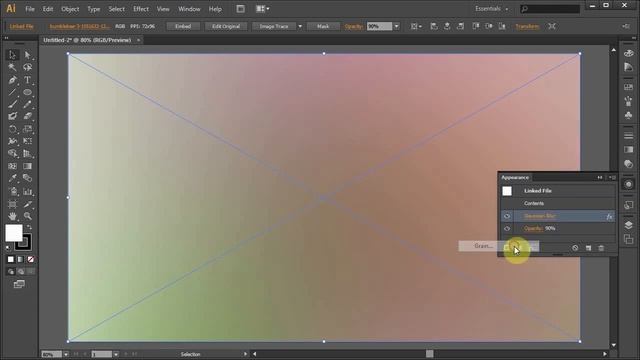The height and width of the screenshot is (360, 640).
Task: Open status bar Selection info arrow
Action: point(245,354)
